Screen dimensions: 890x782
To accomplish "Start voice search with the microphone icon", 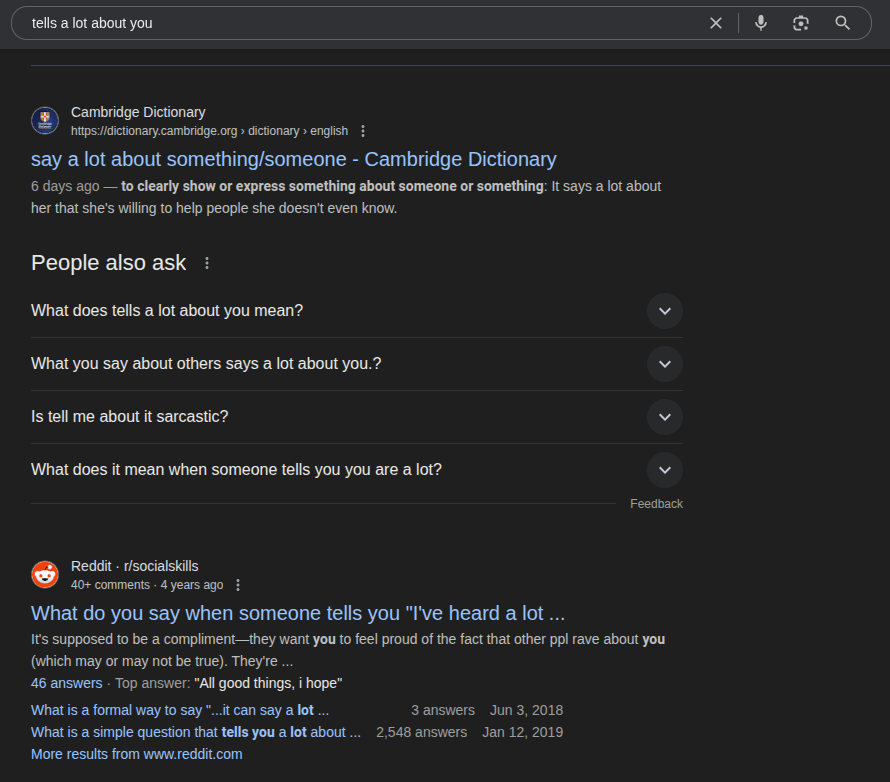I will (x=761, y=23).
